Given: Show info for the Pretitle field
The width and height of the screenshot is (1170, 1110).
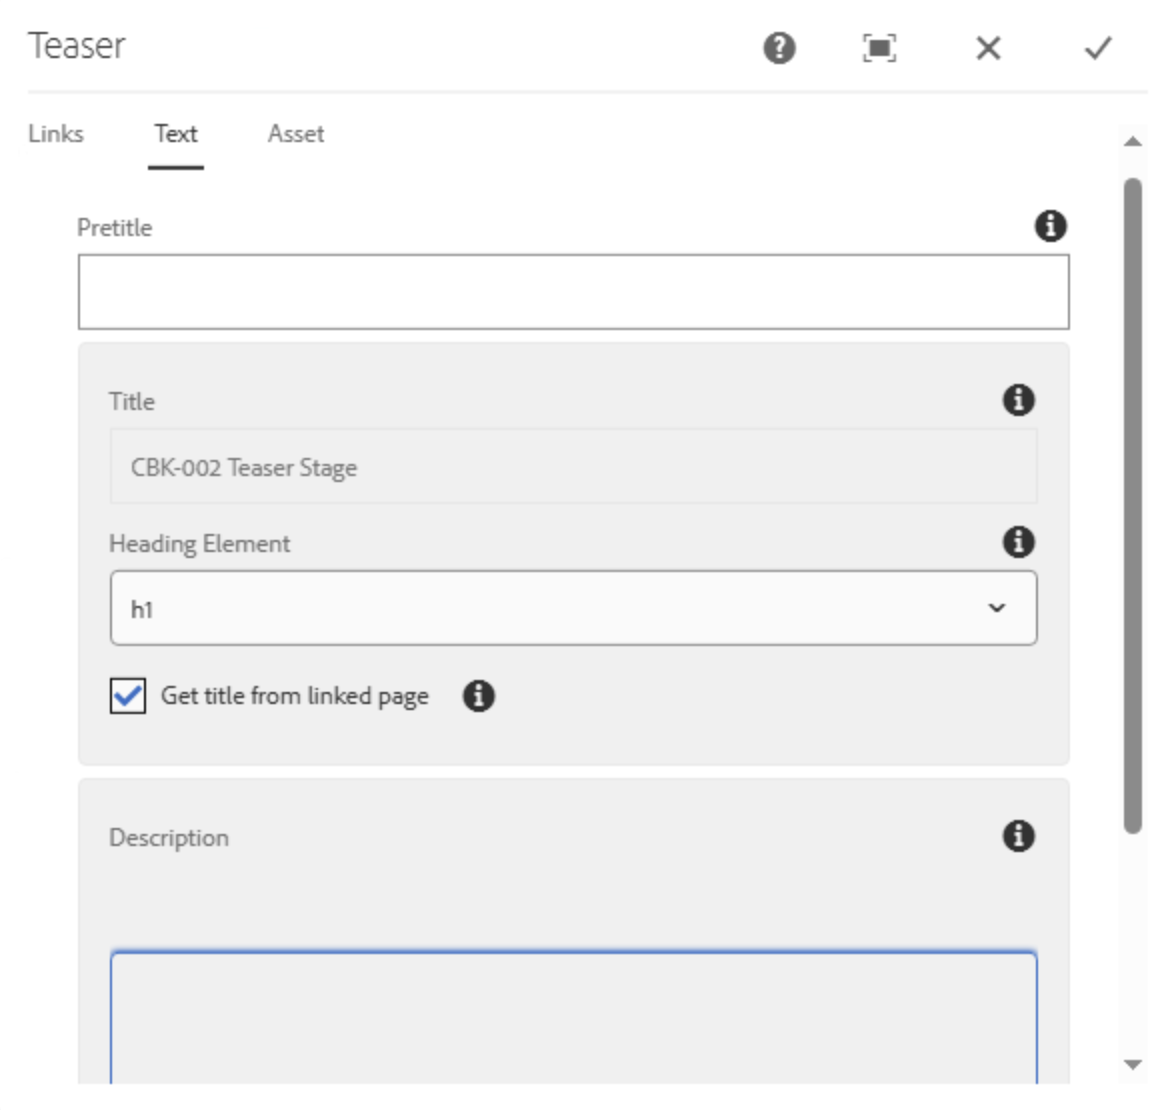Looking at the screenshot, I should [1050, 226].
